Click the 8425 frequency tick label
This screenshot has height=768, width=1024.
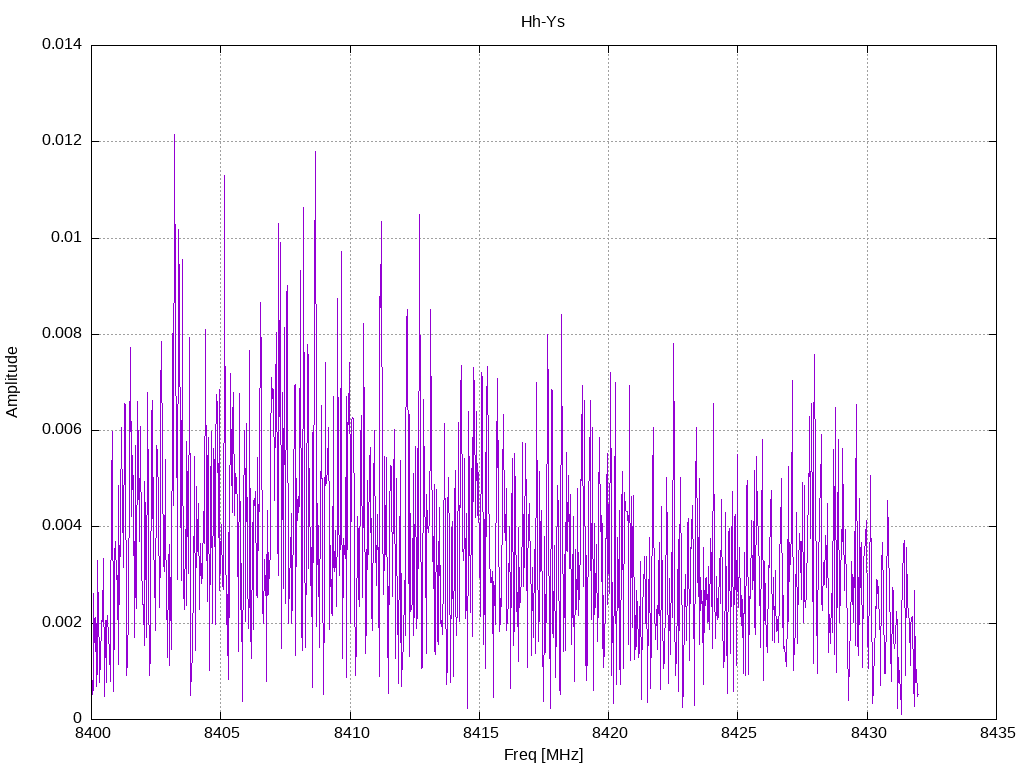pos(737,733)
